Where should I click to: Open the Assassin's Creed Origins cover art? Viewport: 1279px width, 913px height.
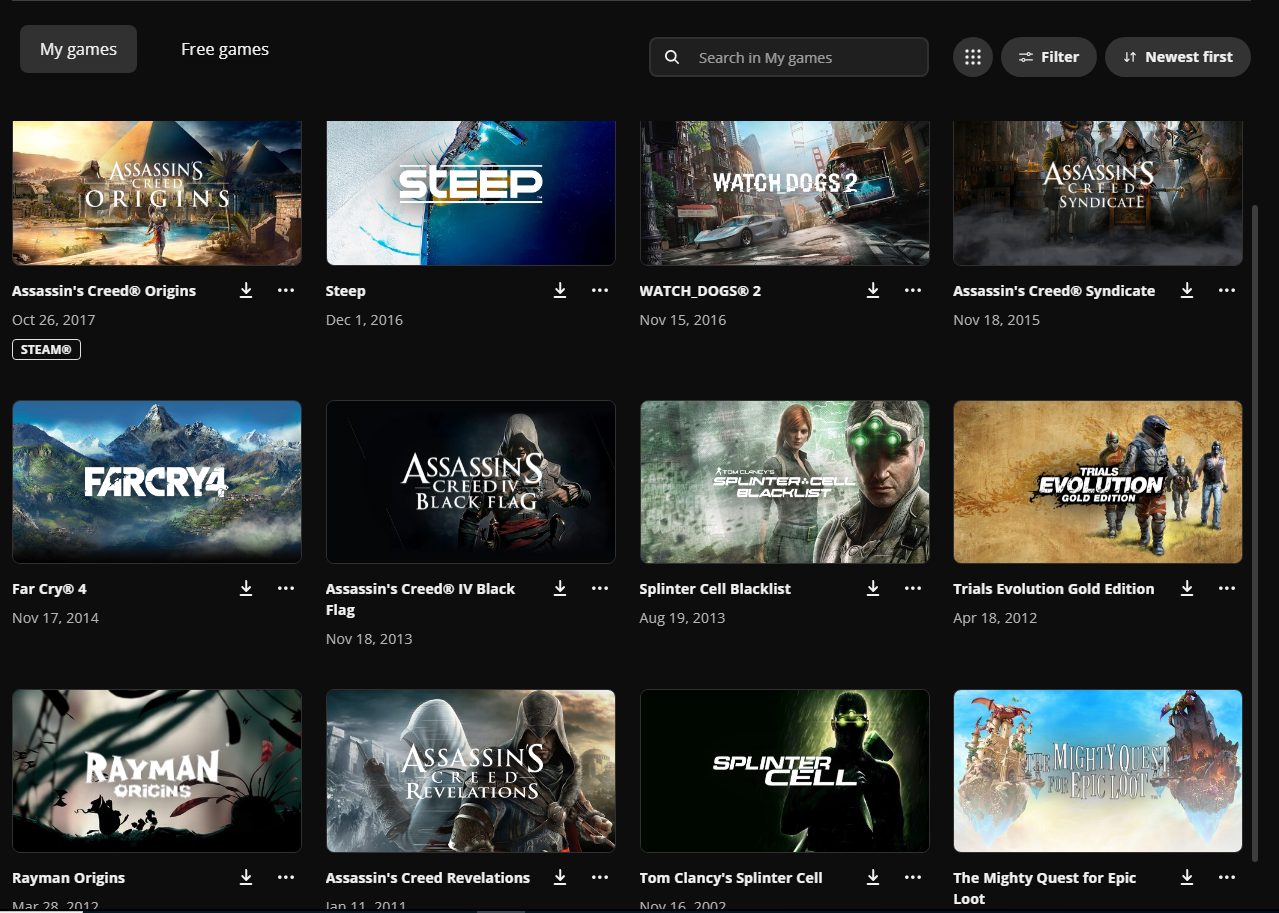coord(157,193)
